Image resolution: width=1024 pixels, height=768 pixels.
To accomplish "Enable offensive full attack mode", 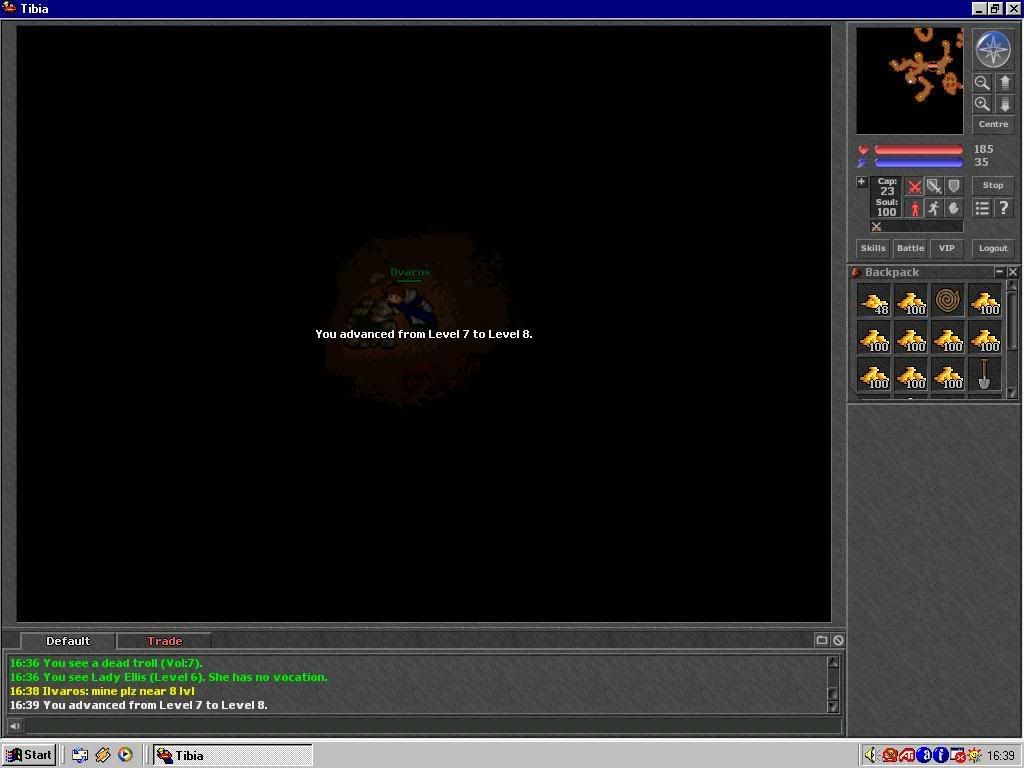I will pos(914,187).
